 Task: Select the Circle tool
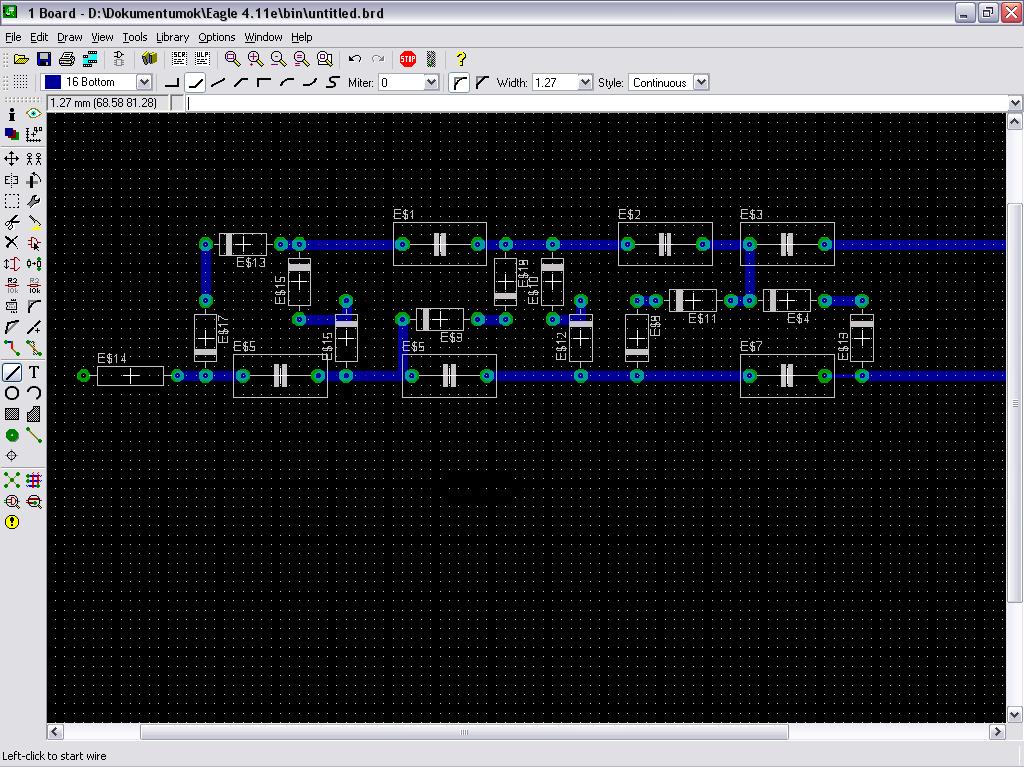tap(12, 393)
